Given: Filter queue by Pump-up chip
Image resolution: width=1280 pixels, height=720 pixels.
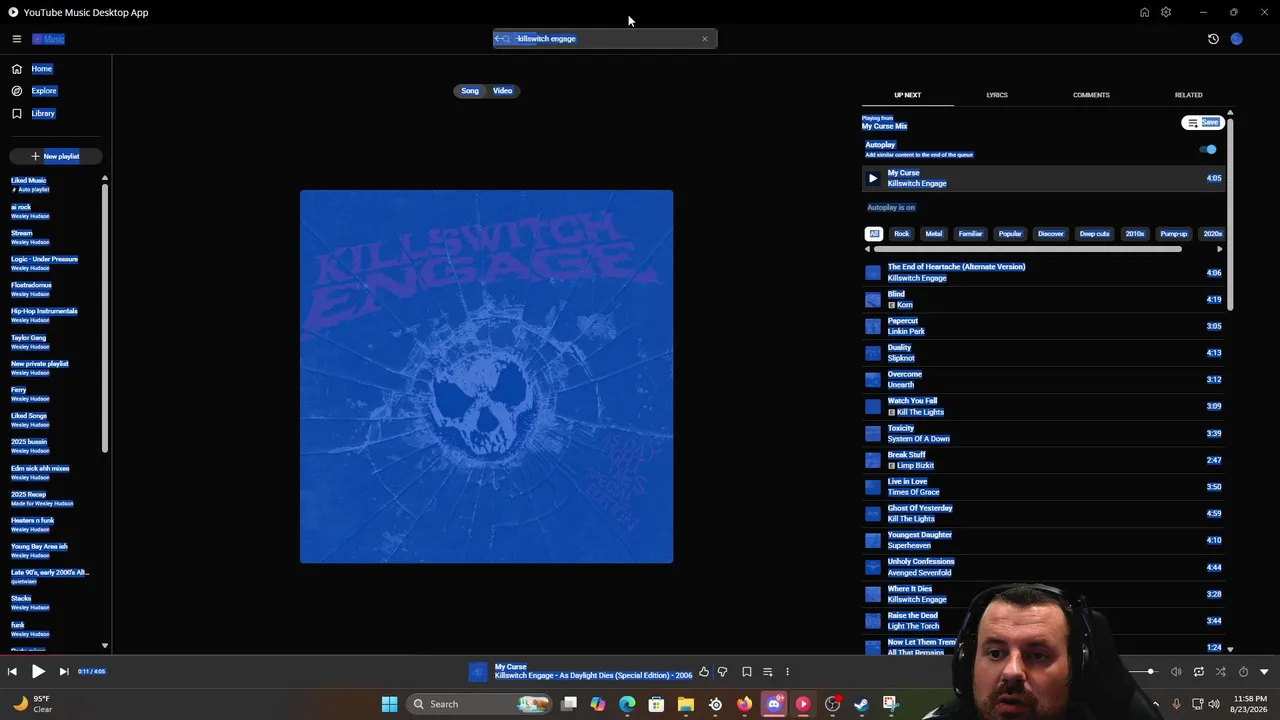Looking at the screenshot, I should [1174, 234].
